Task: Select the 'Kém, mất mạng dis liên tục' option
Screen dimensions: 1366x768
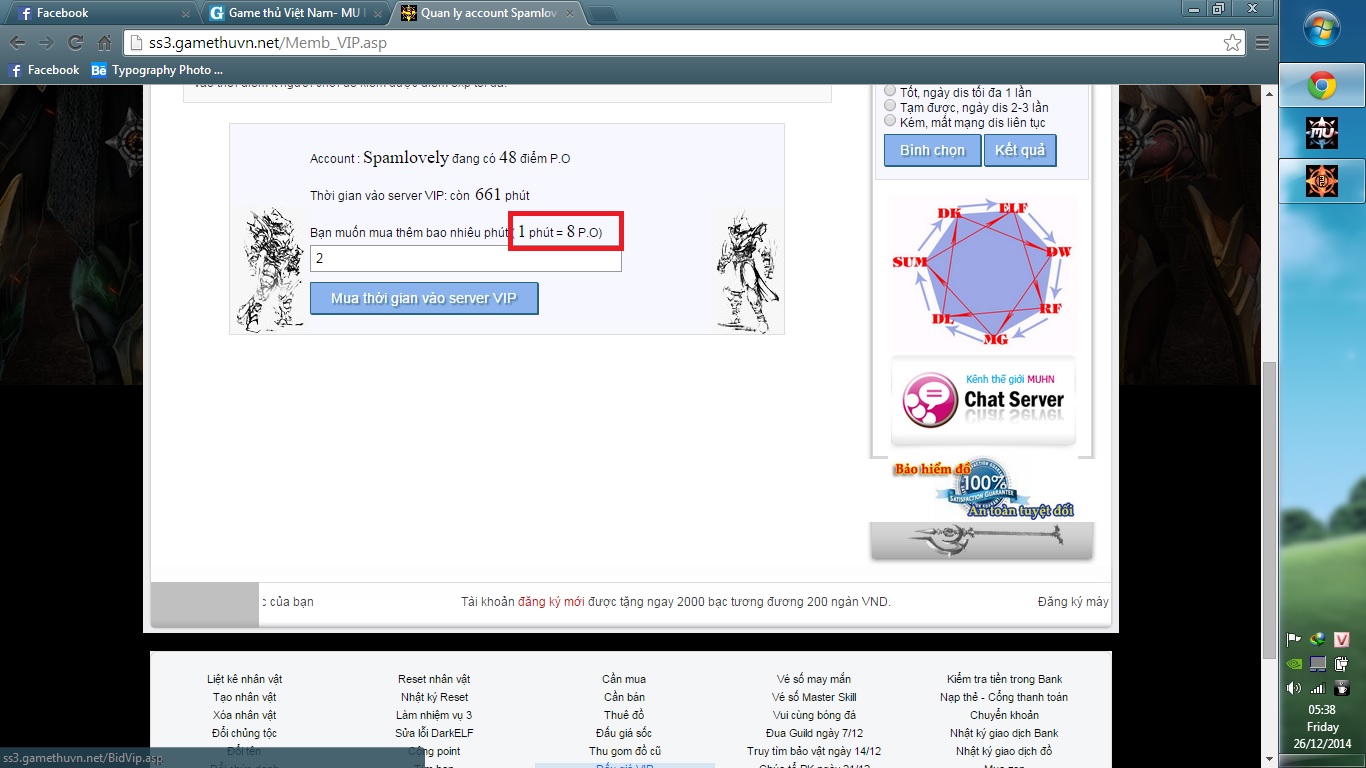Action: pos(890,121)
